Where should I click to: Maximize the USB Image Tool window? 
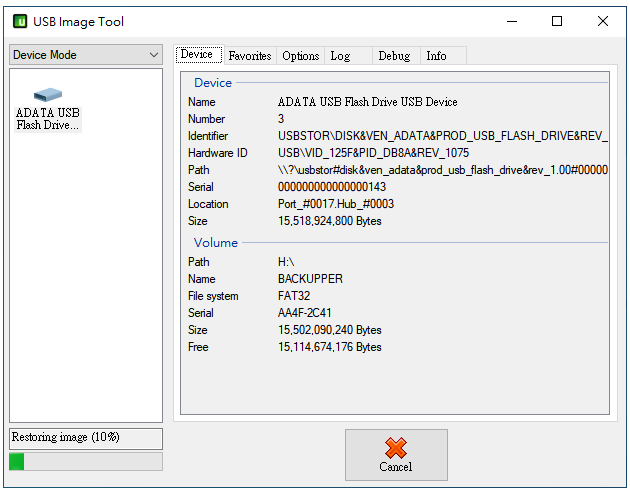[x=557, y=21]
